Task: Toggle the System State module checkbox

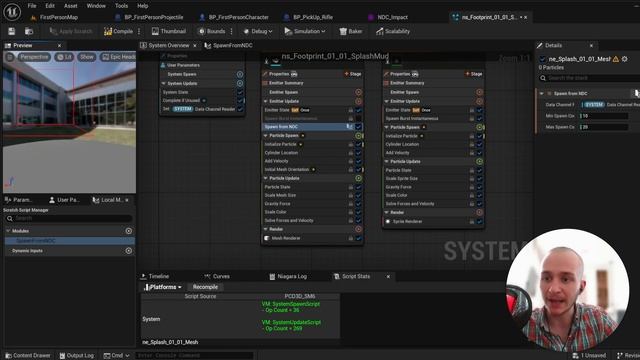Action: pos(240,93)
